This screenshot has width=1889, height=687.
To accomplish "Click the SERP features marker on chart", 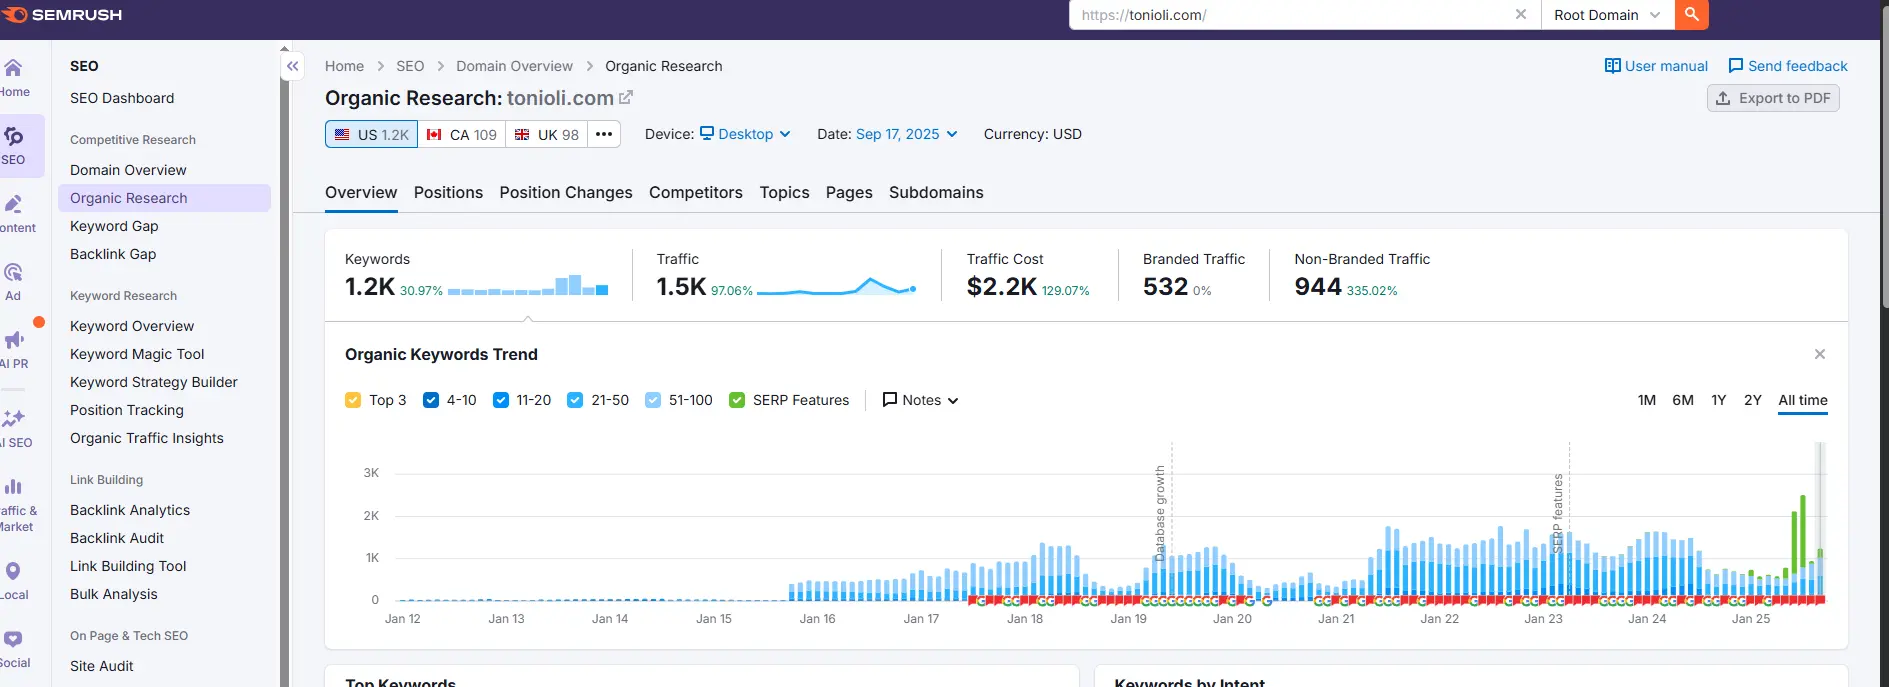I will pos(1558,513).
